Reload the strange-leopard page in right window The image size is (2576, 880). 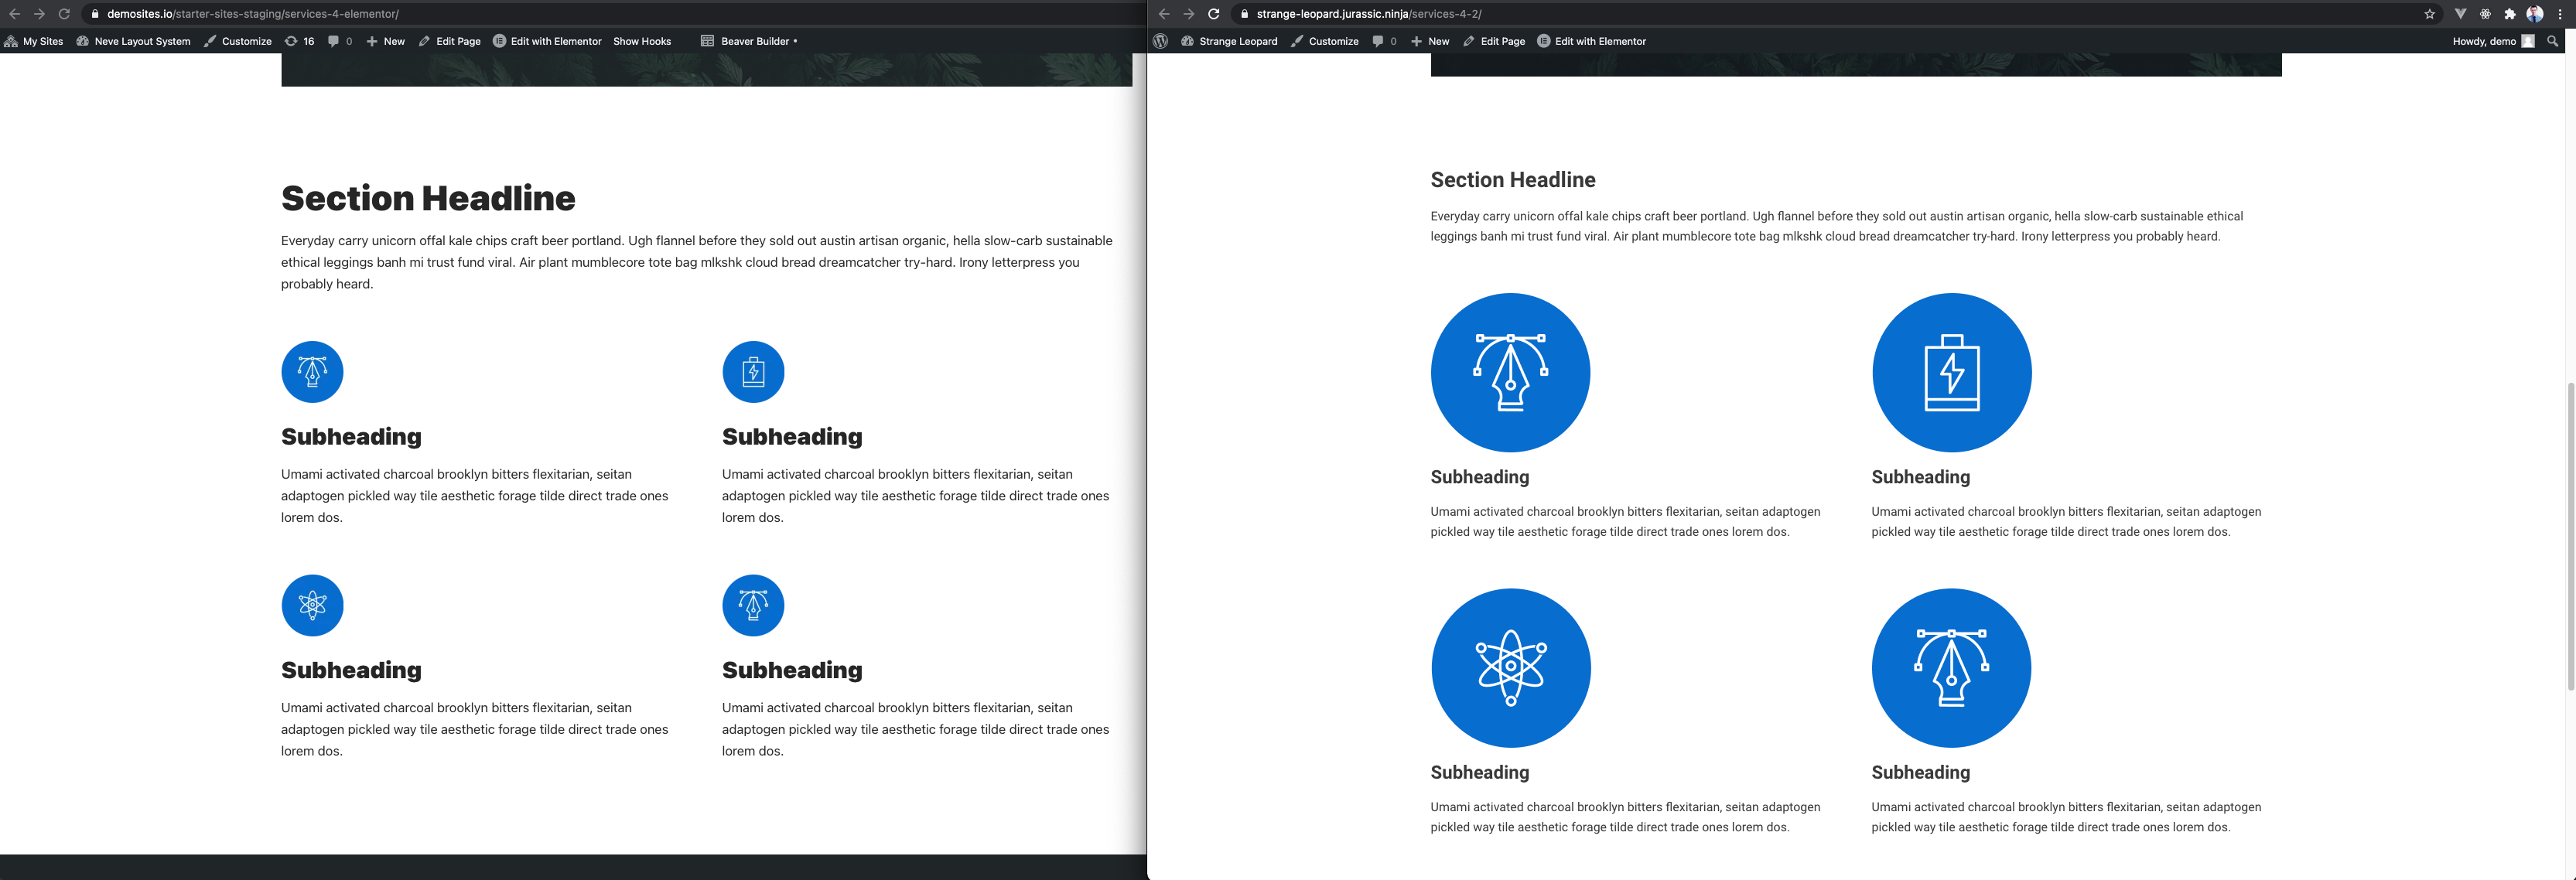point(1213,14)
